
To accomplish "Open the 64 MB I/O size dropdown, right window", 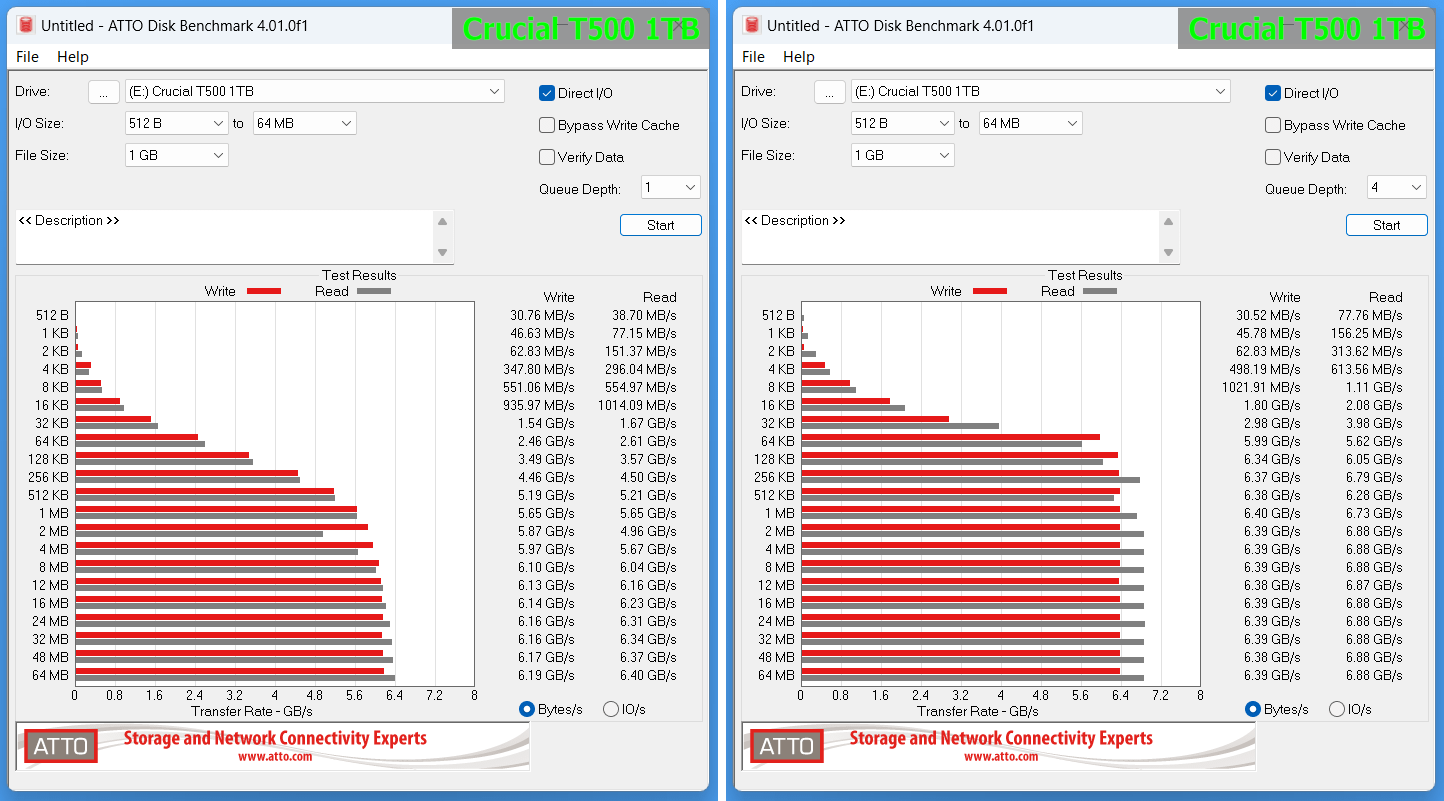I will coord(1031,123).
